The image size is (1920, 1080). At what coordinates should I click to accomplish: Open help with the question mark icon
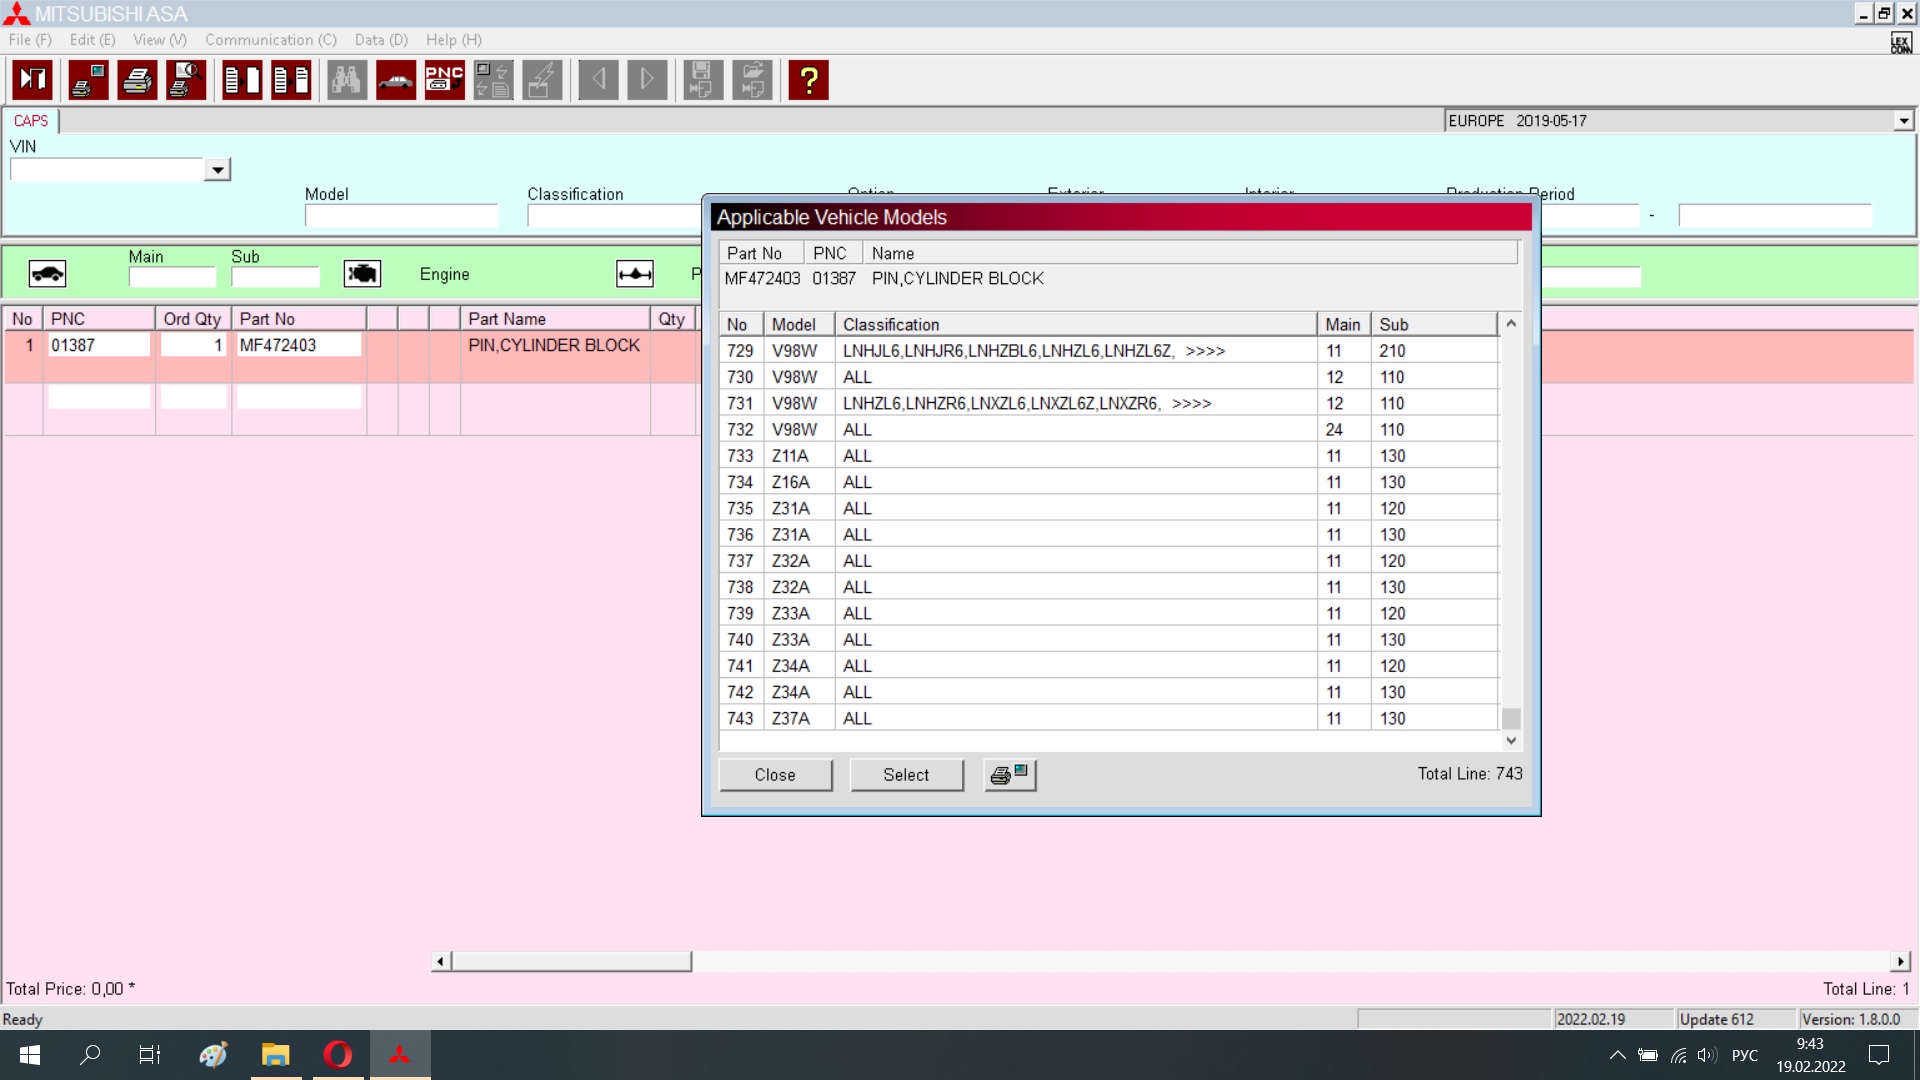[x=808, y=80]
